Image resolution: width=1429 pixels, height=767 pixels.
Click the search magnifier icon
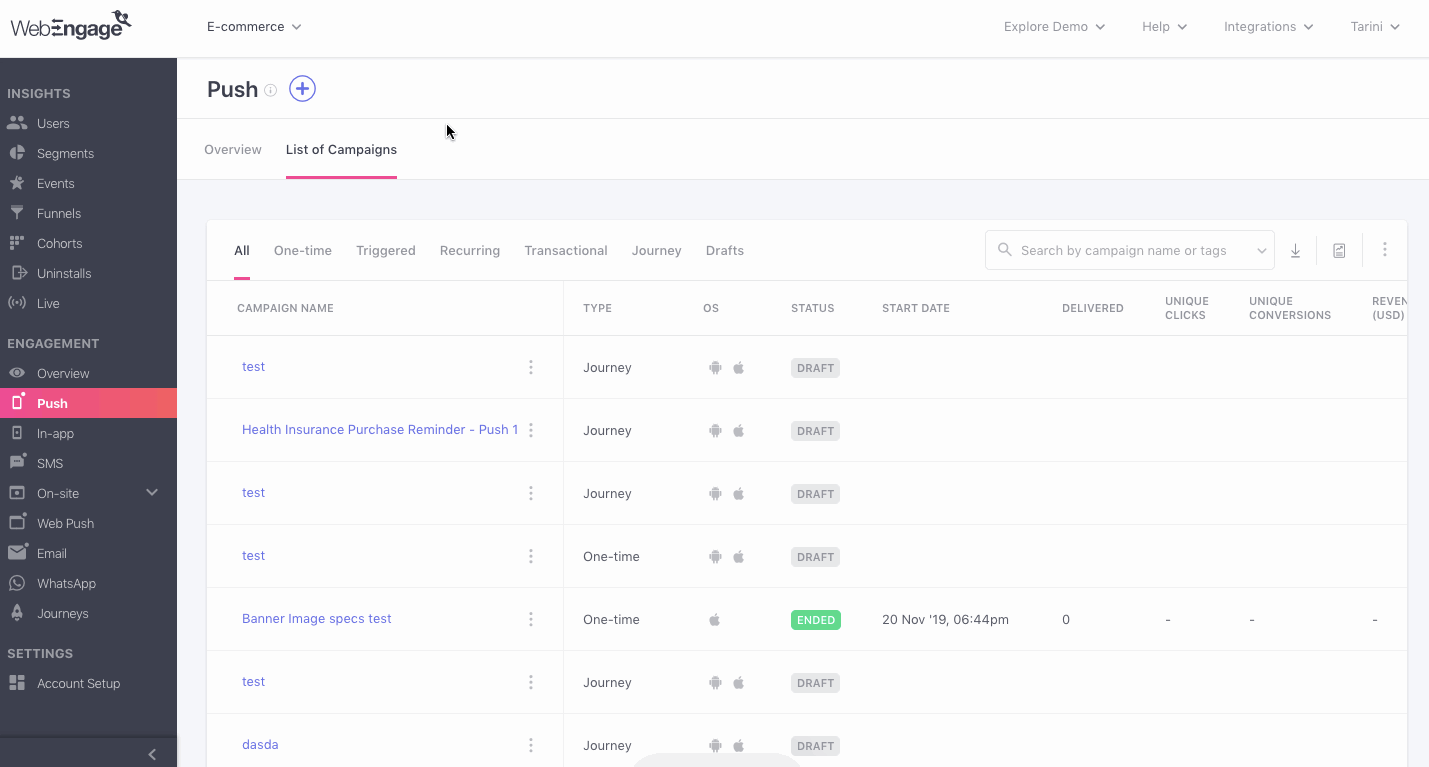click(1004, 250)
